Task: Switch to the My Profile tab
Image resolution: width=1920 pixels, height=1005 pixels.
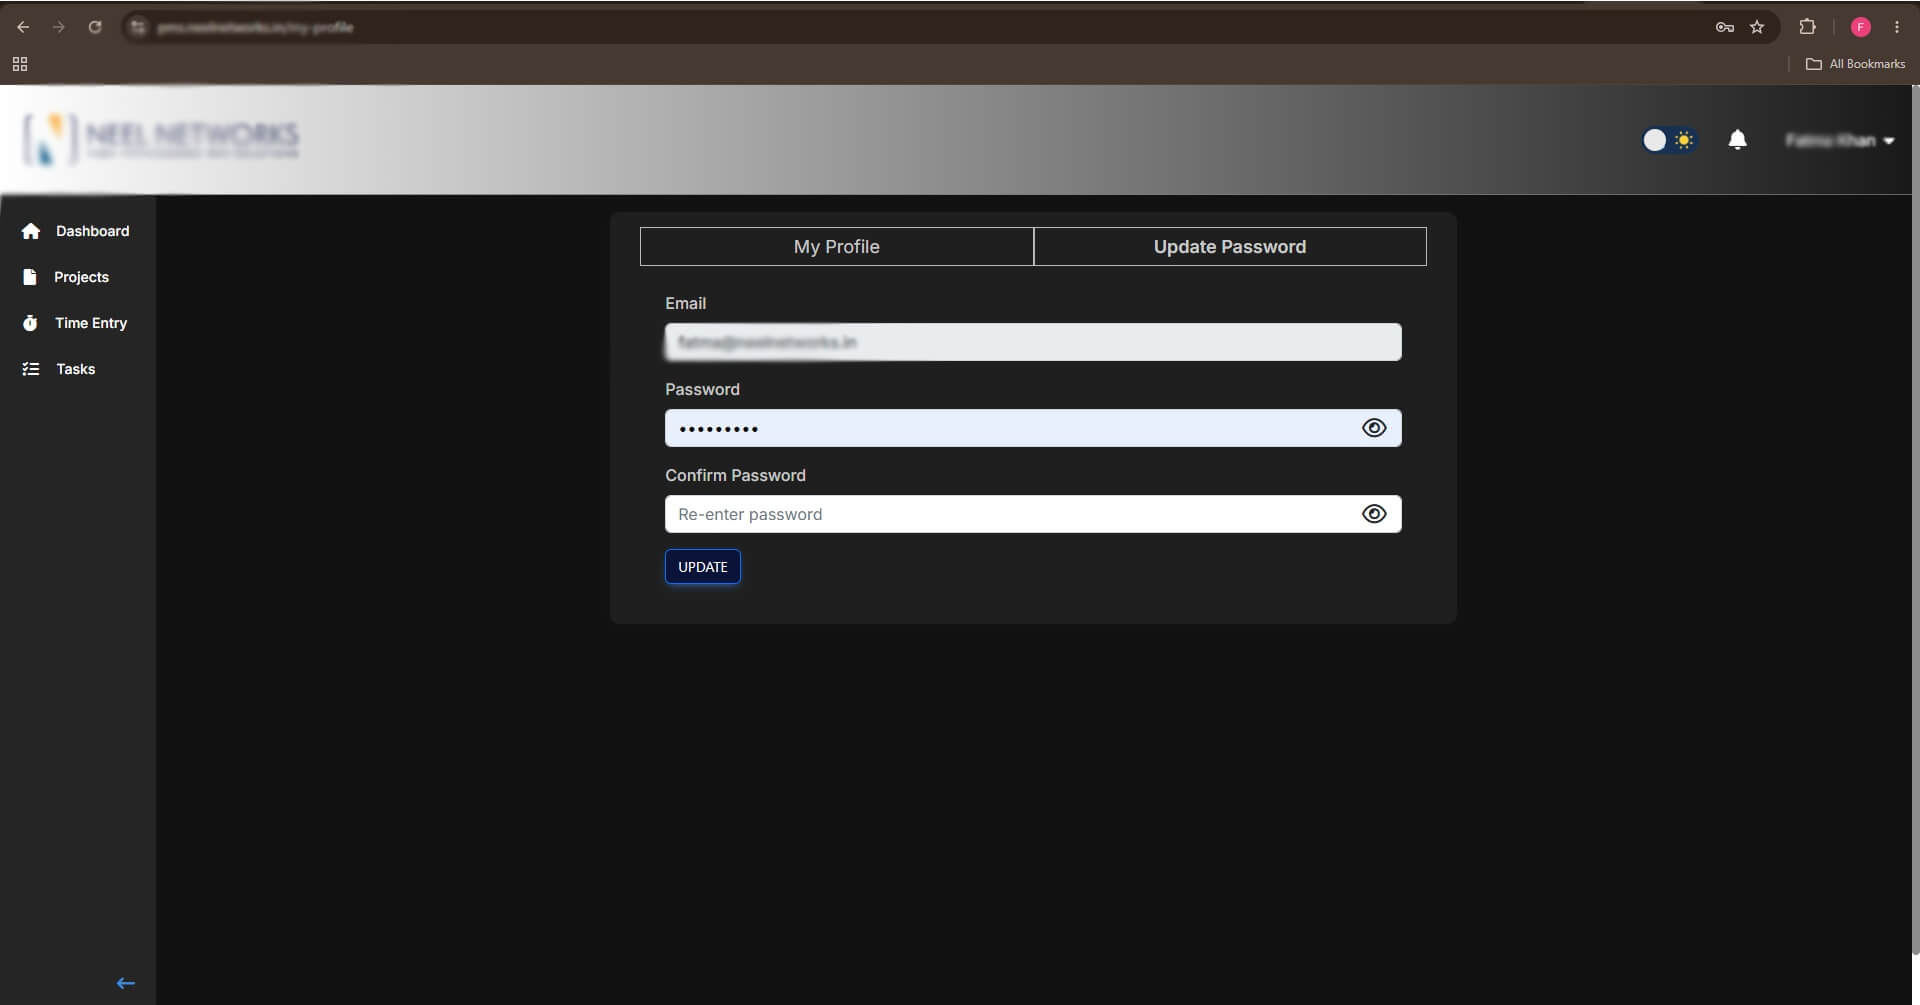Action: pyautogui.click(x=836, y=246)
